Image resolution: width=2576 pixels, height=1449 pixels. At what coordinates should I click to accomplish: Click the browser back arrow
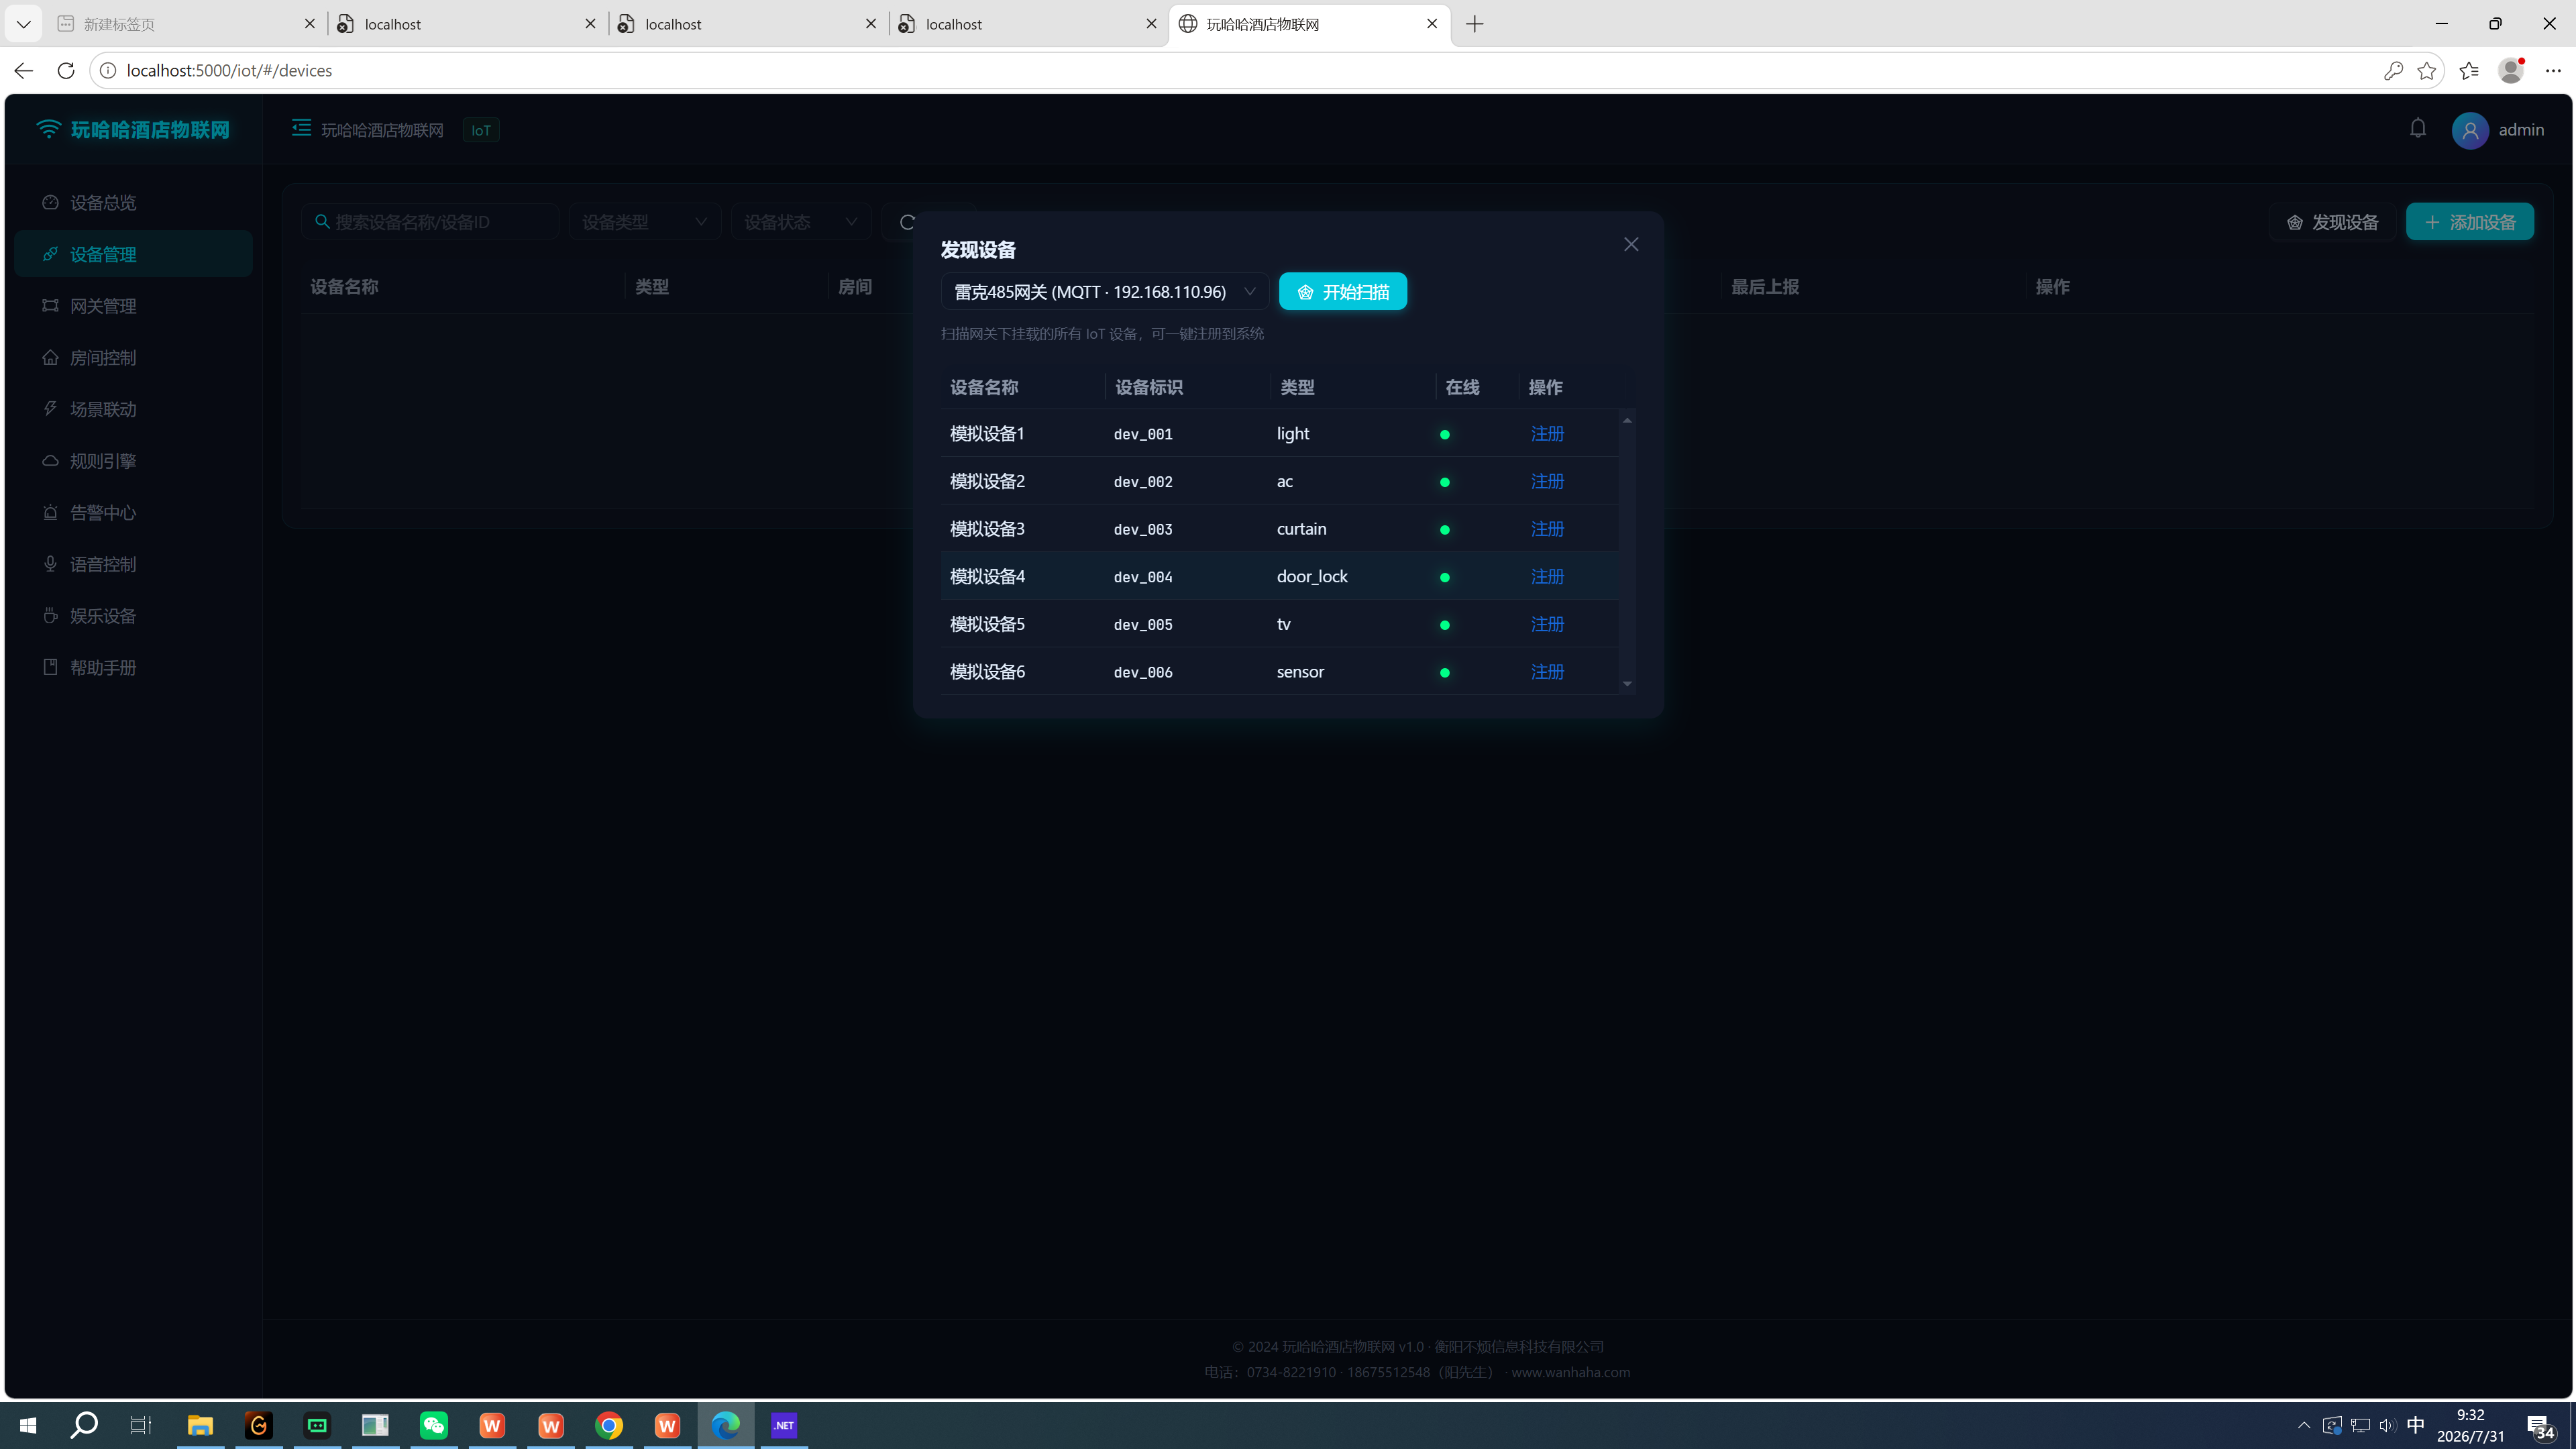click(x=24, y=70)
